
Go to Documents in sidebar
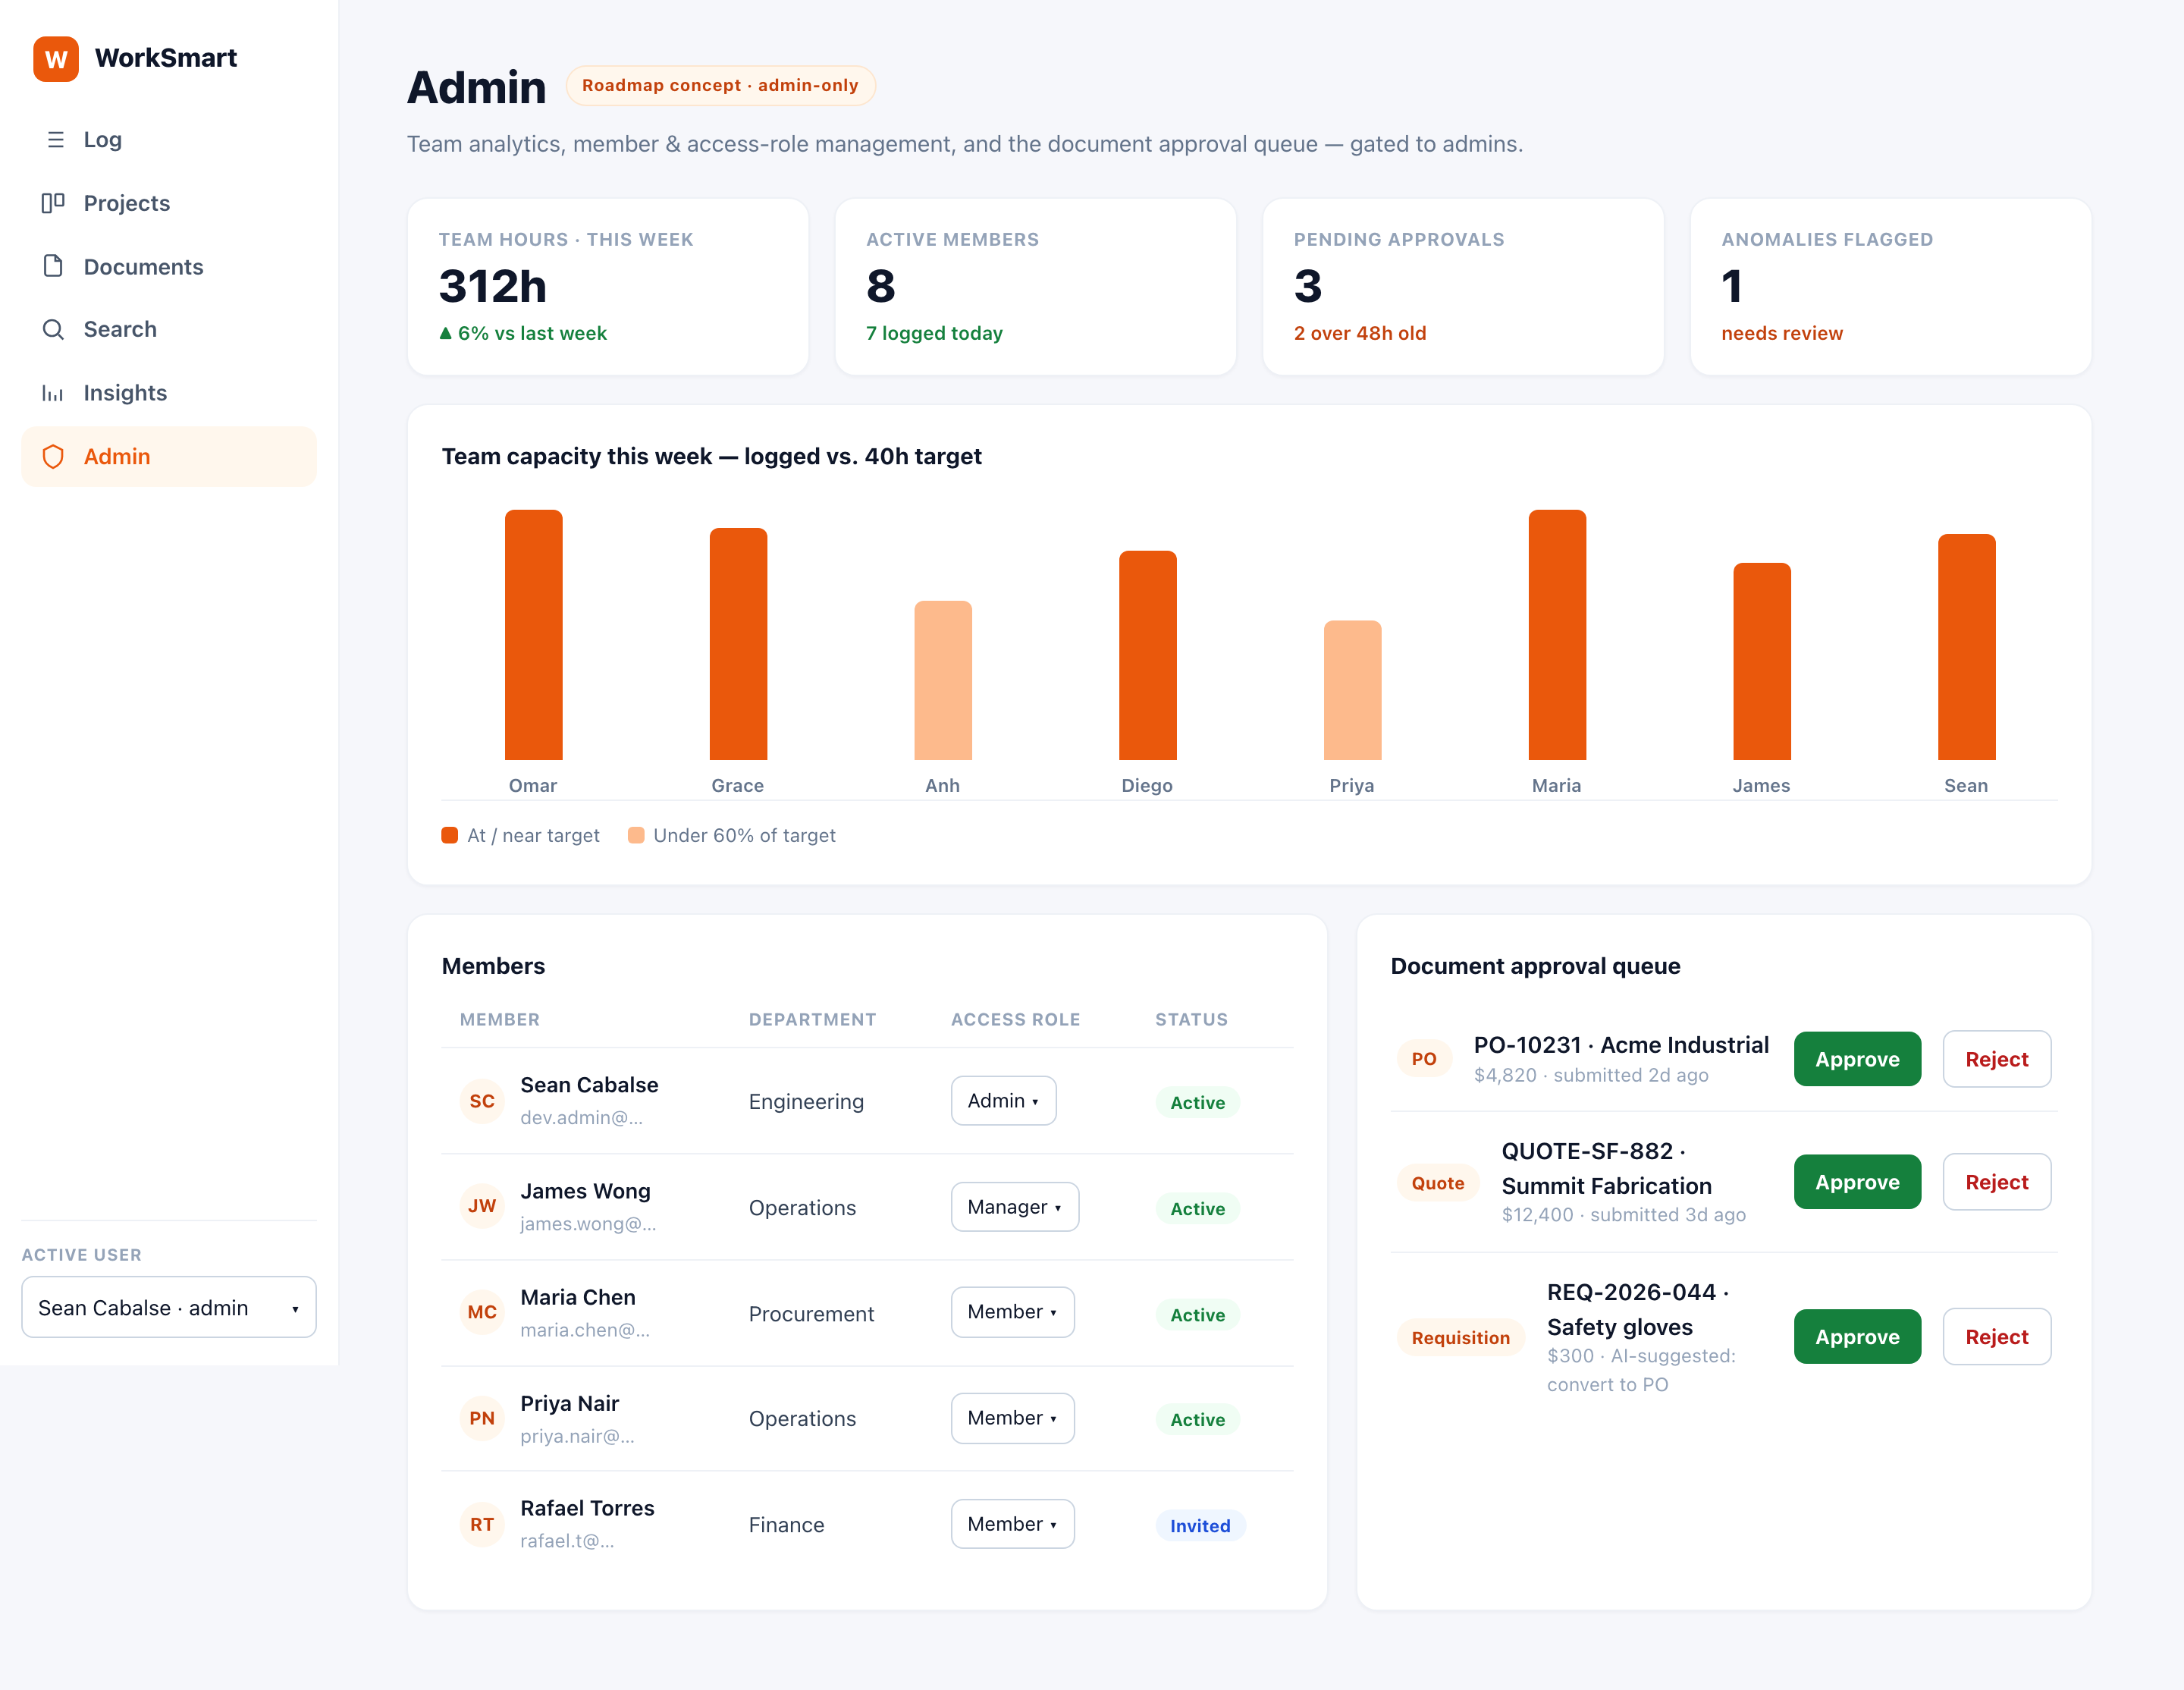[169, 266]
